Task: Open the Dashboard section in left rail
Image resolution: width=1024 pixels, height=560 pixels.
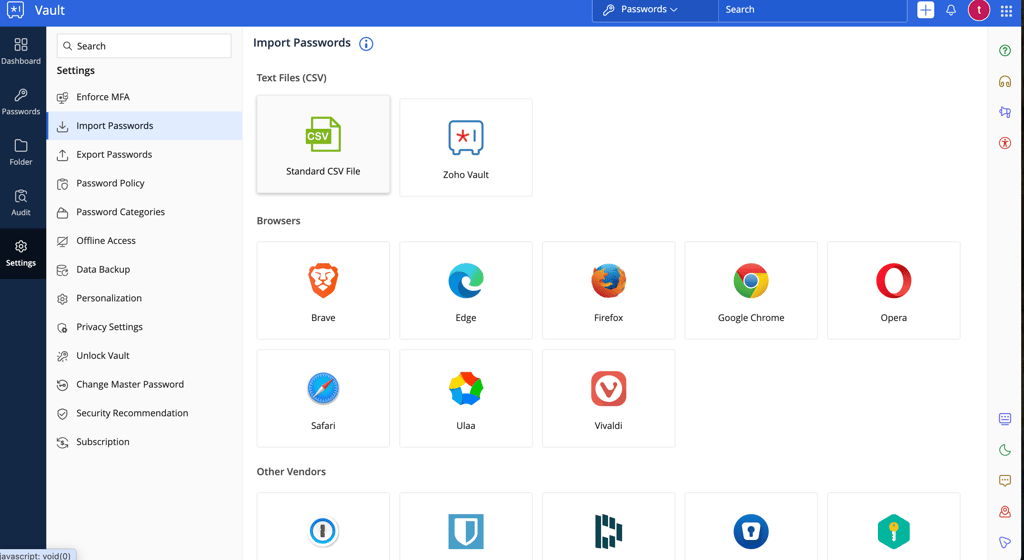Action: [21, 52]
